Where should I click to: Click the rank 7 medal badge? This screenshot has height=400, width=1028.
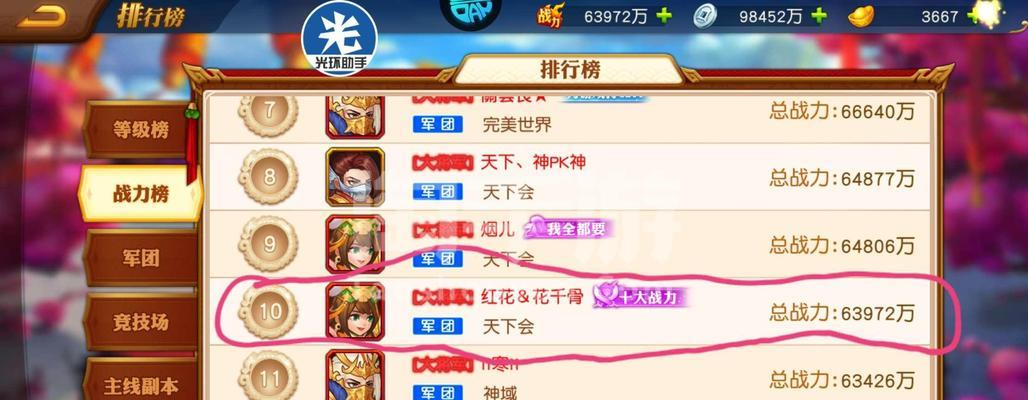268,111
